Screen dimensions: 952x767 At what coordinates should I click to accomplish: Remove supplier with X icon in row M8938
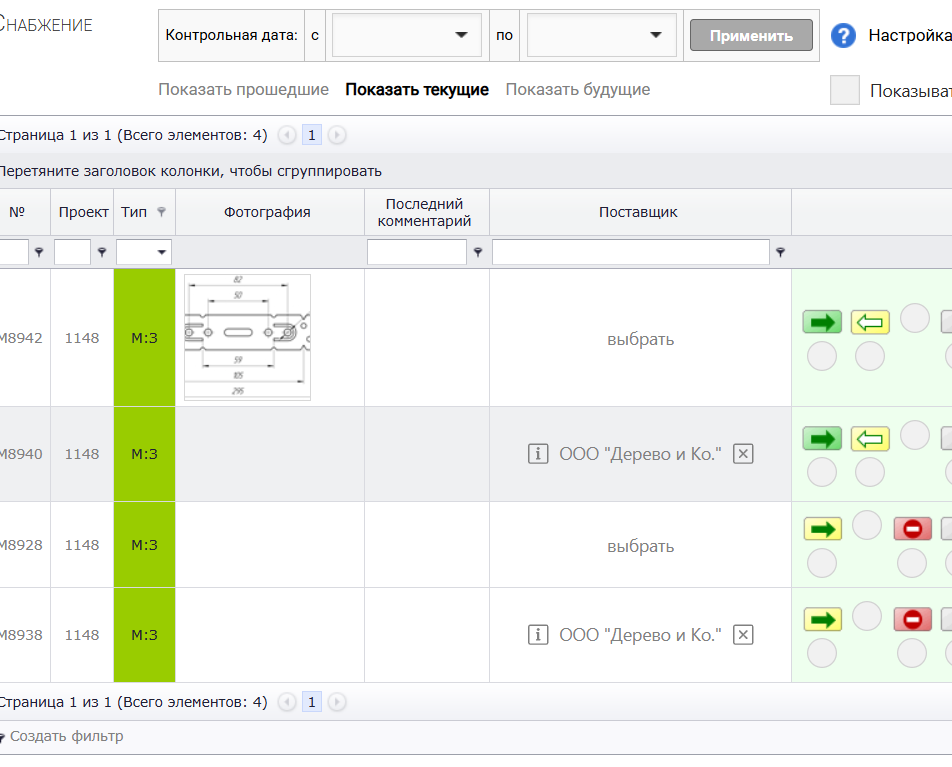tap(742, 635)
